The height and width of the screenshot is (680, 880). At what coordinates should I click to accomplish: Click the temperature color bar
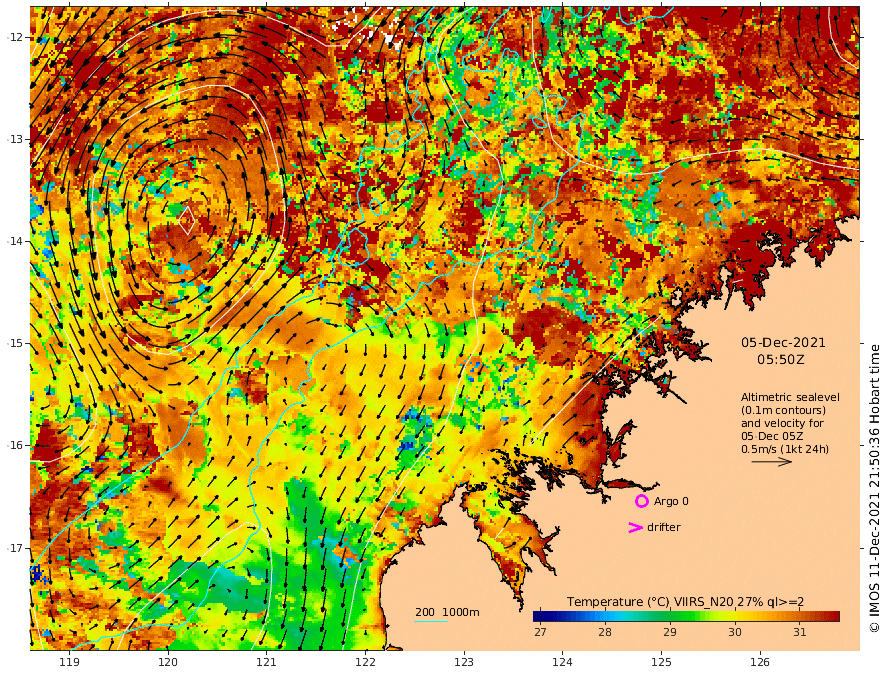click(686, 616)
